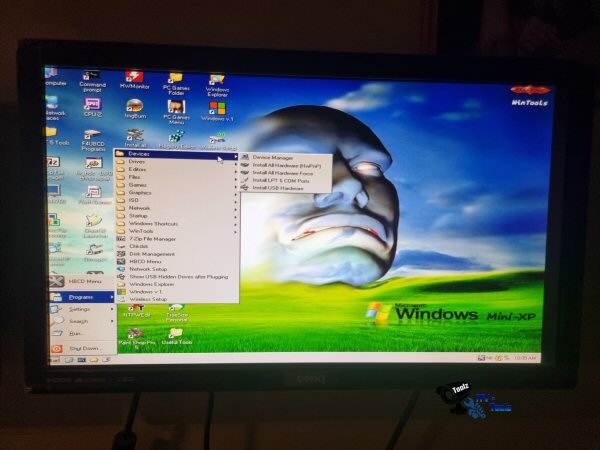Open the HWMonitor desktop icon

coord(134,79)
